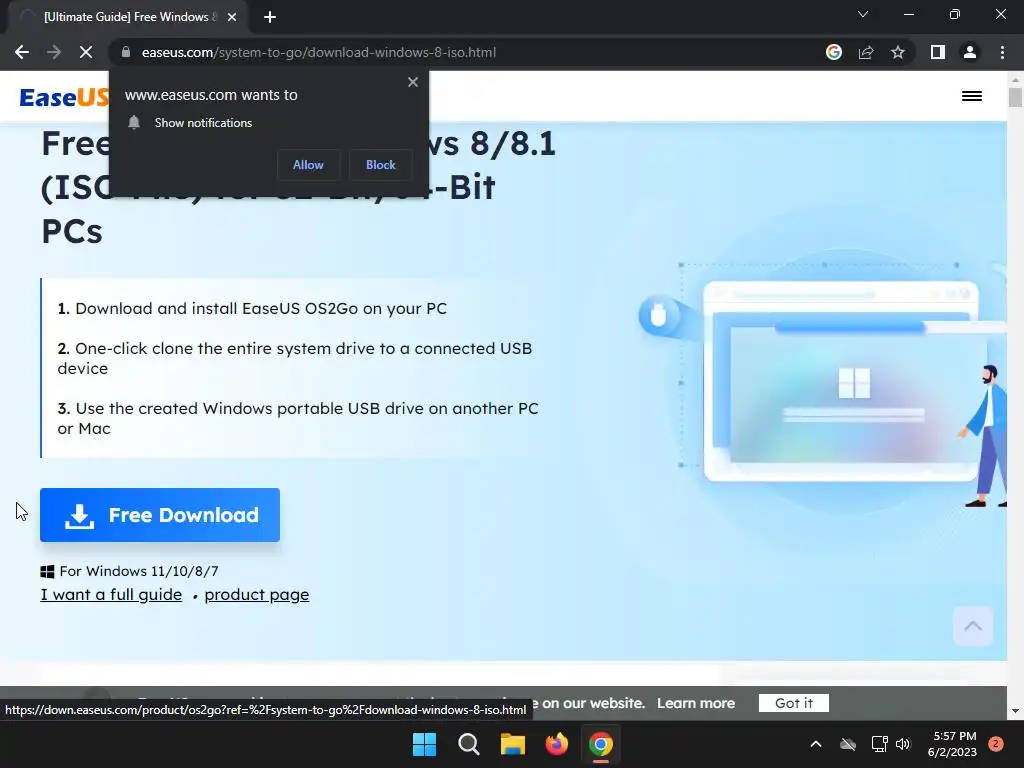Bookmark this page with the star
1024x768 pixels.
coord(898,52)
